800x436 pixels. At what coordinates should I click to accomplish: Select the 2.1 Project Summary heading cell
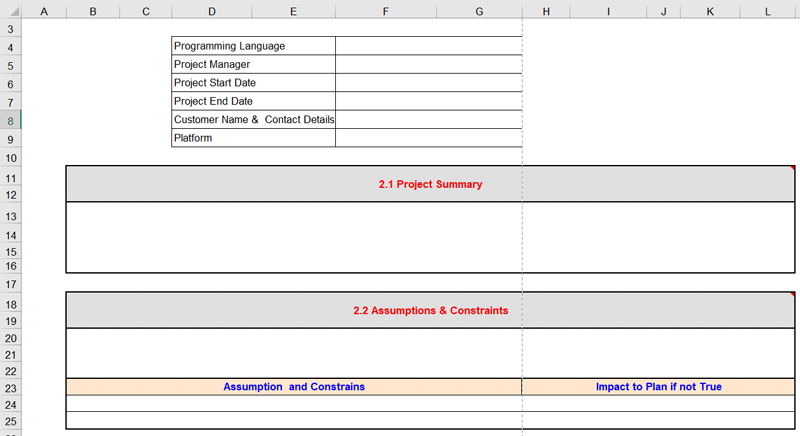click(x=430, y=185)
